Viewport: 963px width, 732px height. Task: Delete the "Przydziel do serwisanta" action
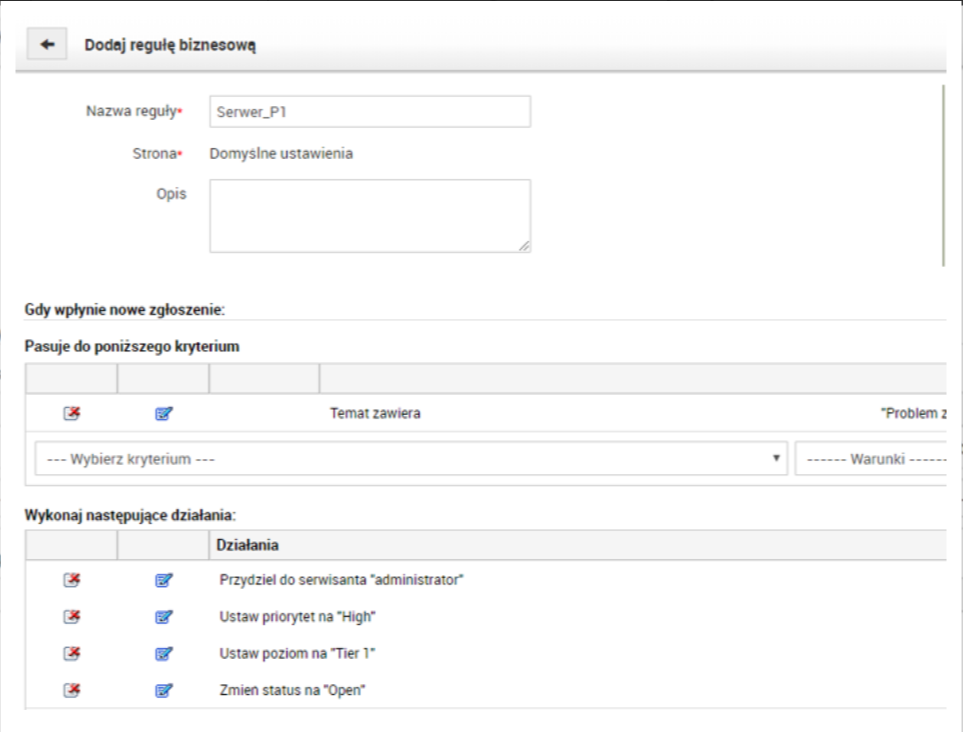tap(71, 580)
